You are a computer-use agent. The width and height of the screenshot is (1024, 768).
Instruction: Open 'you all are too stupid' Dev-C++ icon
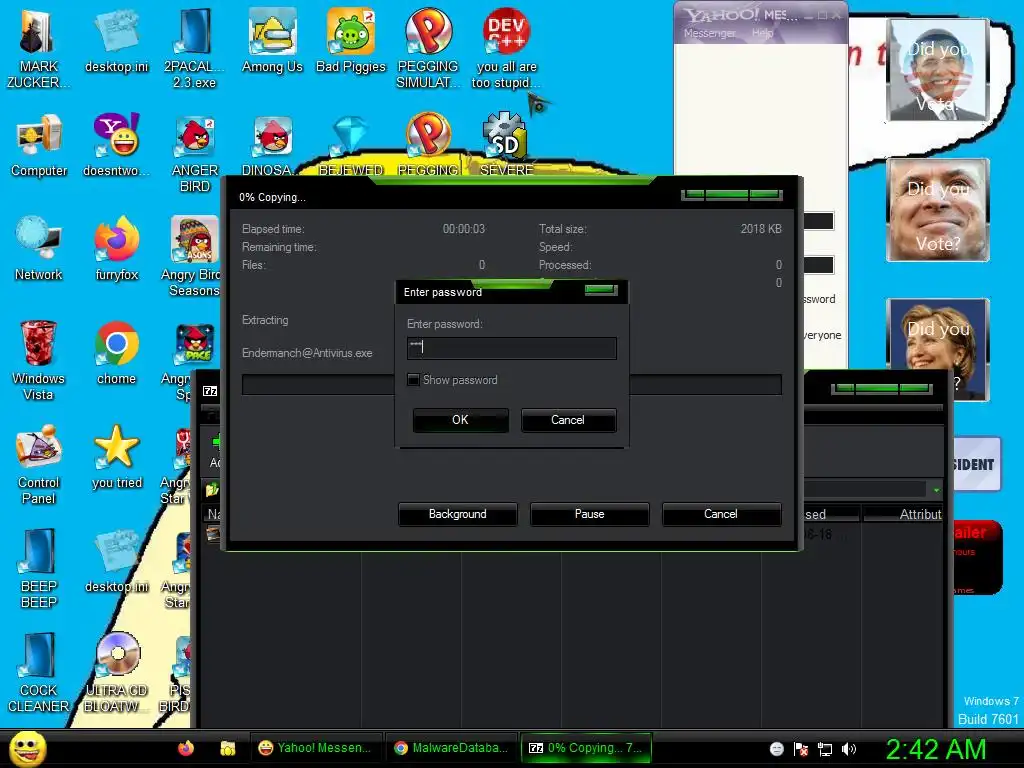[x=506, y=48]
